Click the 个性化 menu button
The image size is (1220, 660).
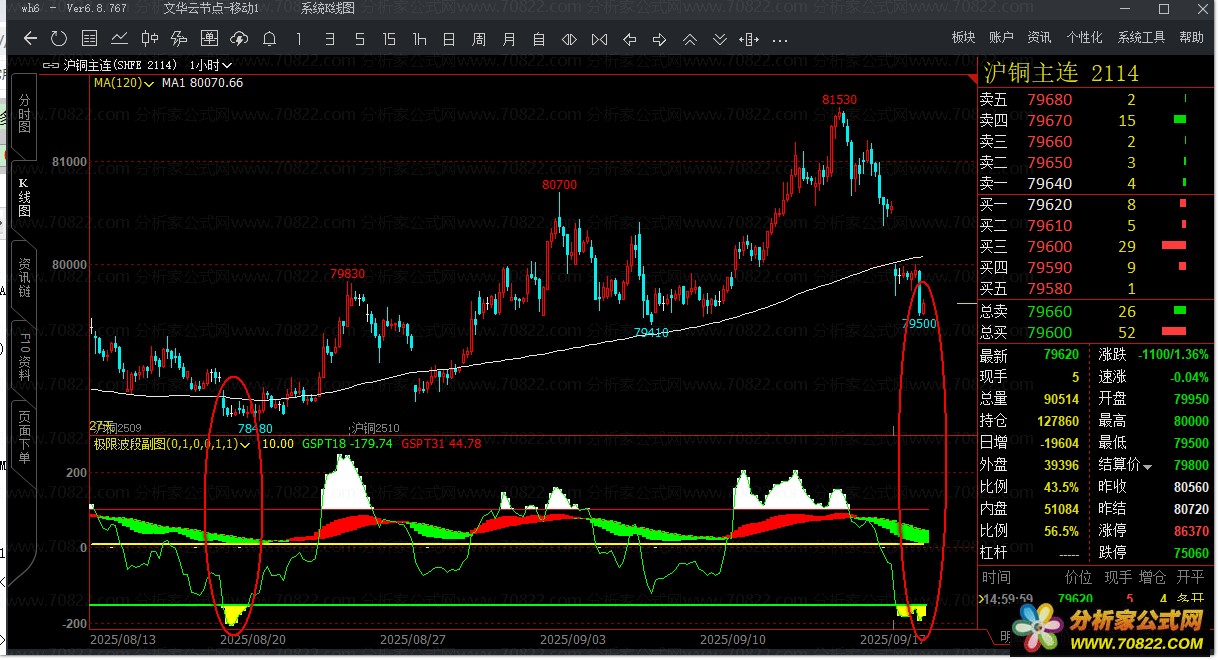(x=1084, y=38)
